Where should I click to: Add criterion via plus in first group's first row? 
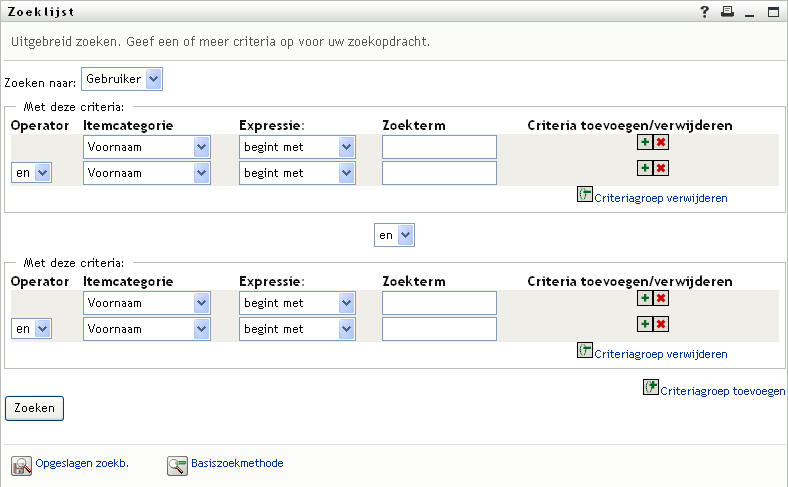coord(645,142)
